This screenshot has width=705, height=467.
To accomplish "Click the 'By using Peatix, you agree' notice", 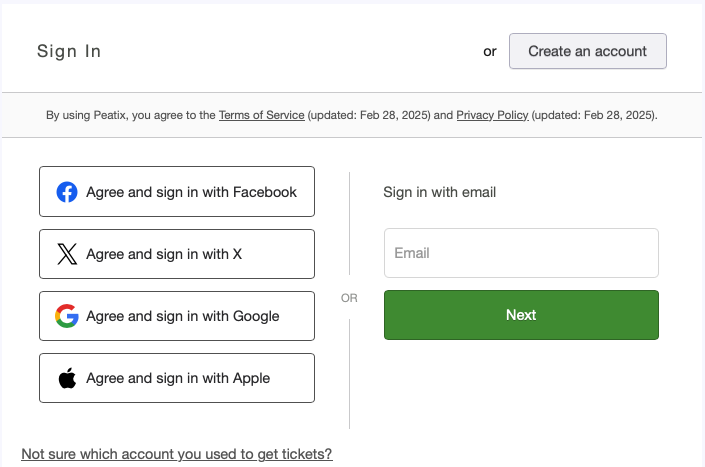I will click(x=130, y=115).
